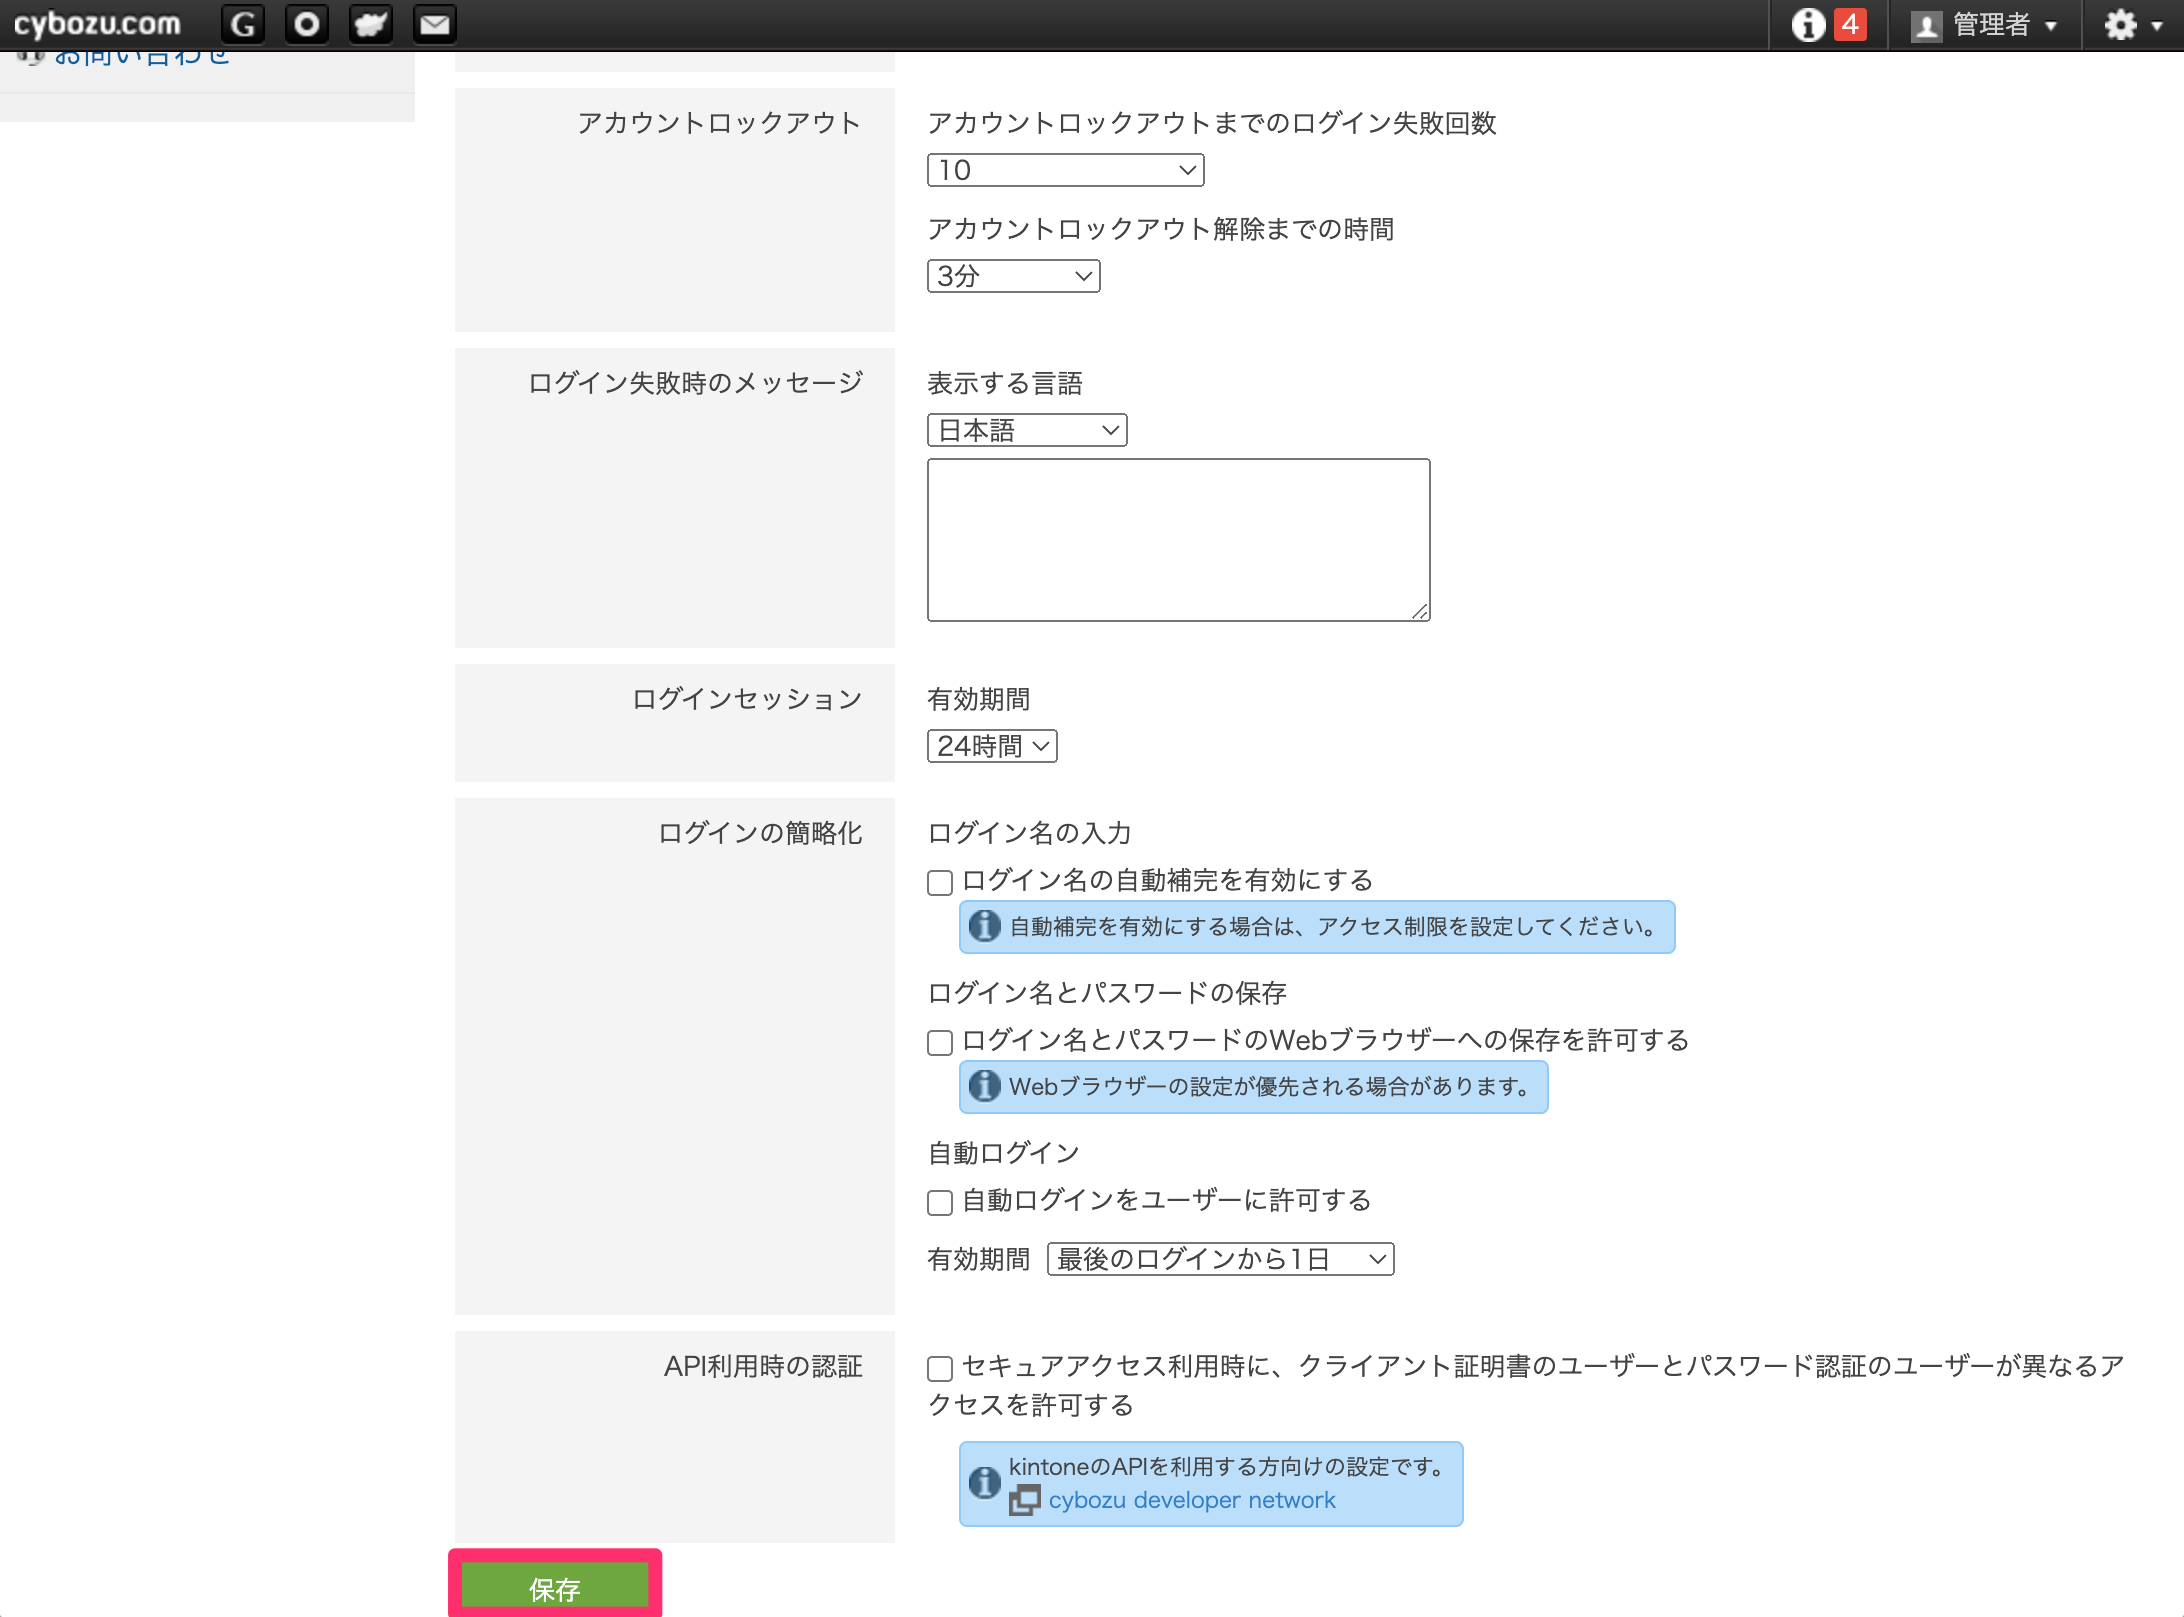Click the ログイン名とパスワードの保存 heading
Screen dimensions: 2184x1617
[x=1107, y=993]
